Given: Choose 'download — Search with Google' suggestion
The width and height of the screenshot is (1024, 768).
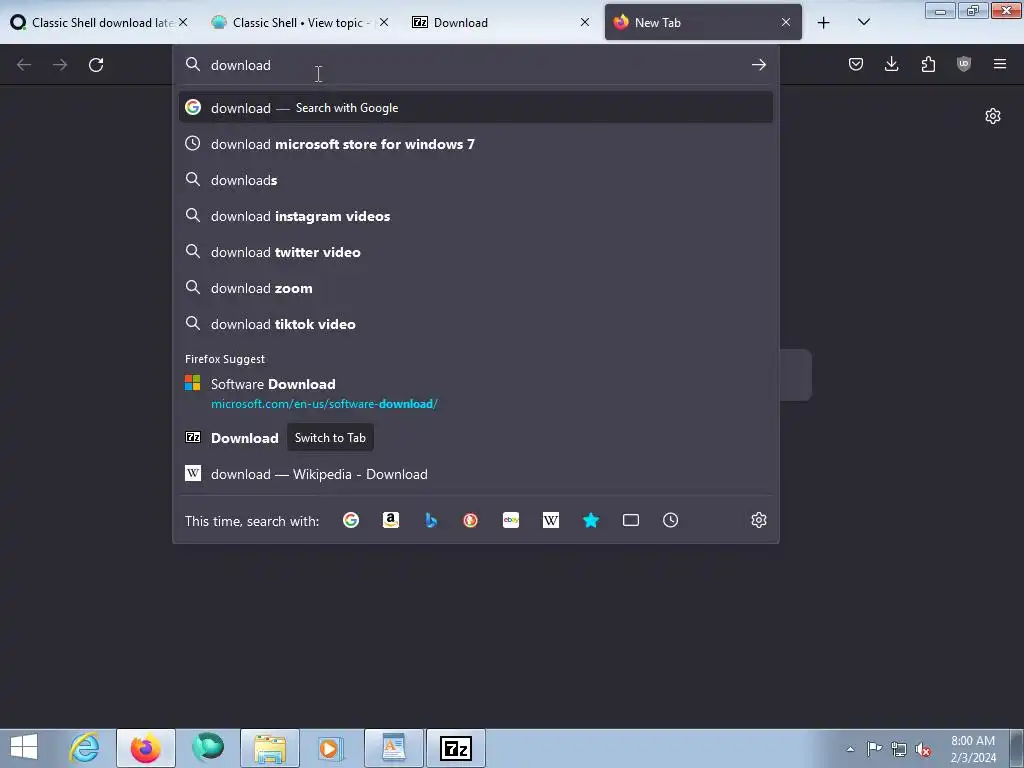Looking at the screenshot, I should (x=475, y=108).
